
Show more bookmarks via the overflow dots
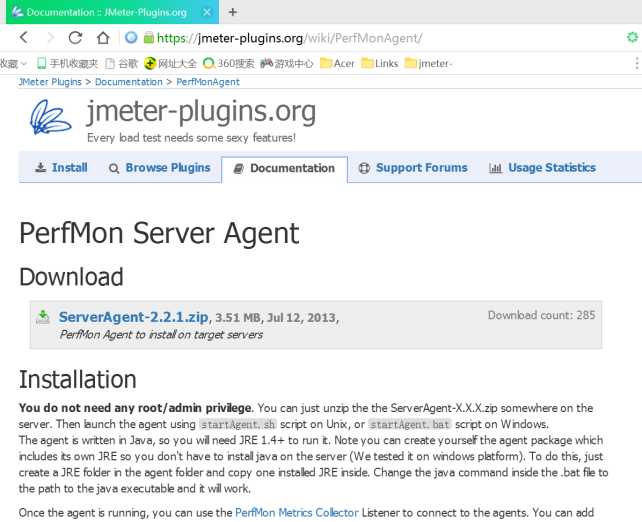coord(637,63)
